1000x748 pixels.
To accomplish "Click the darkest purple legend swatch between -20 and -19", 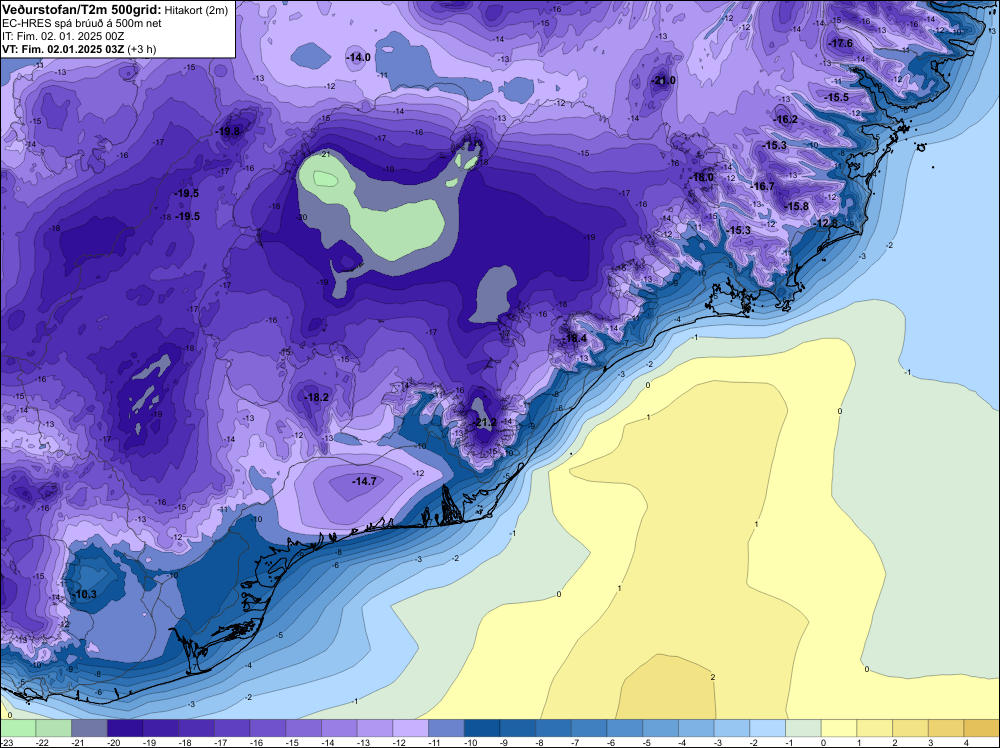I will (125, 728).
